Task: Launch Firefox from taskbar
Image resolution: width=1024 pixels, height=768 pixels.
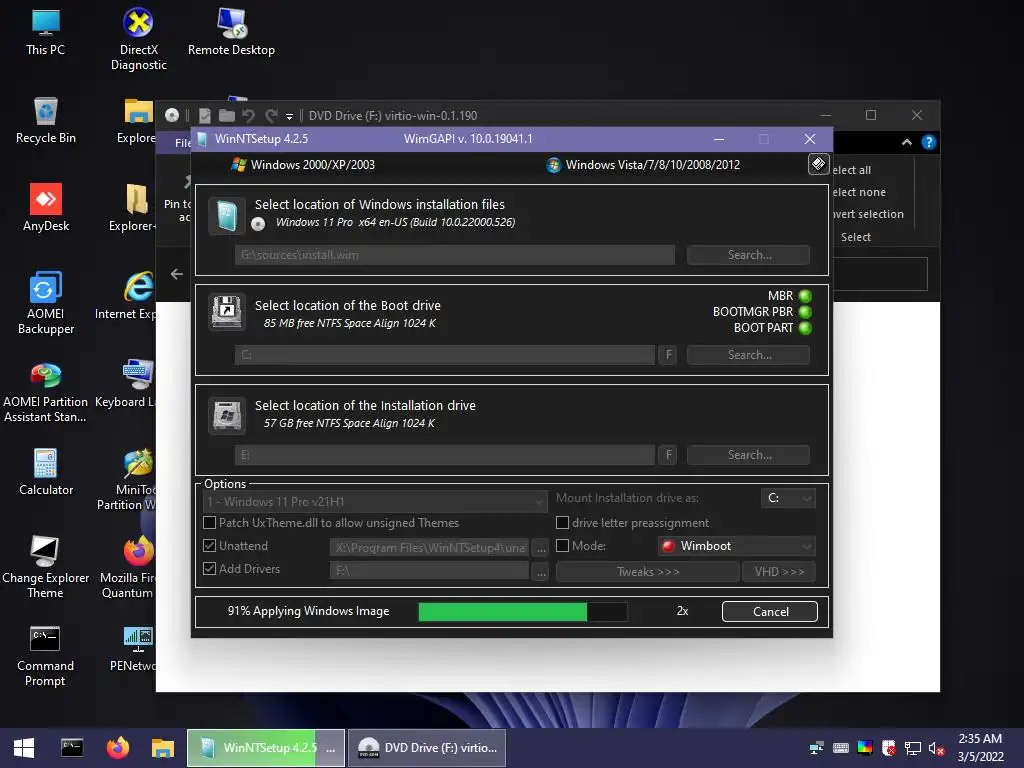Action: click(118, 748)
